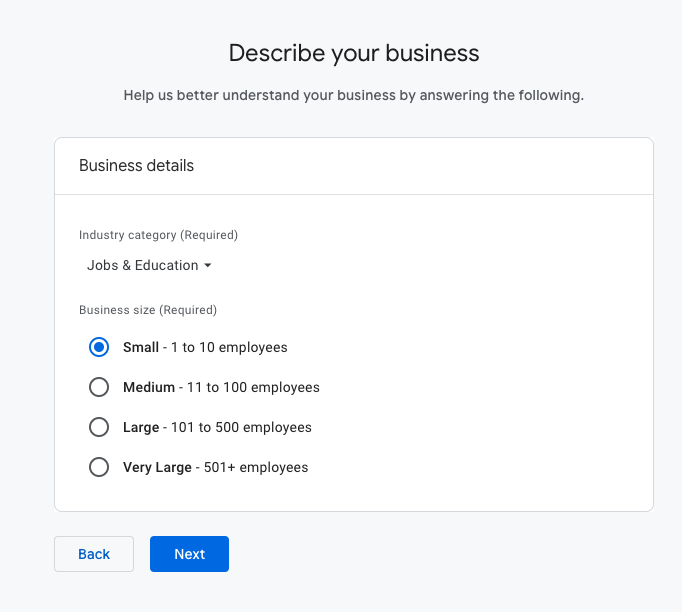Click the '1 to 10 employees' description
The image size is (682, 612).
point(229,347)
